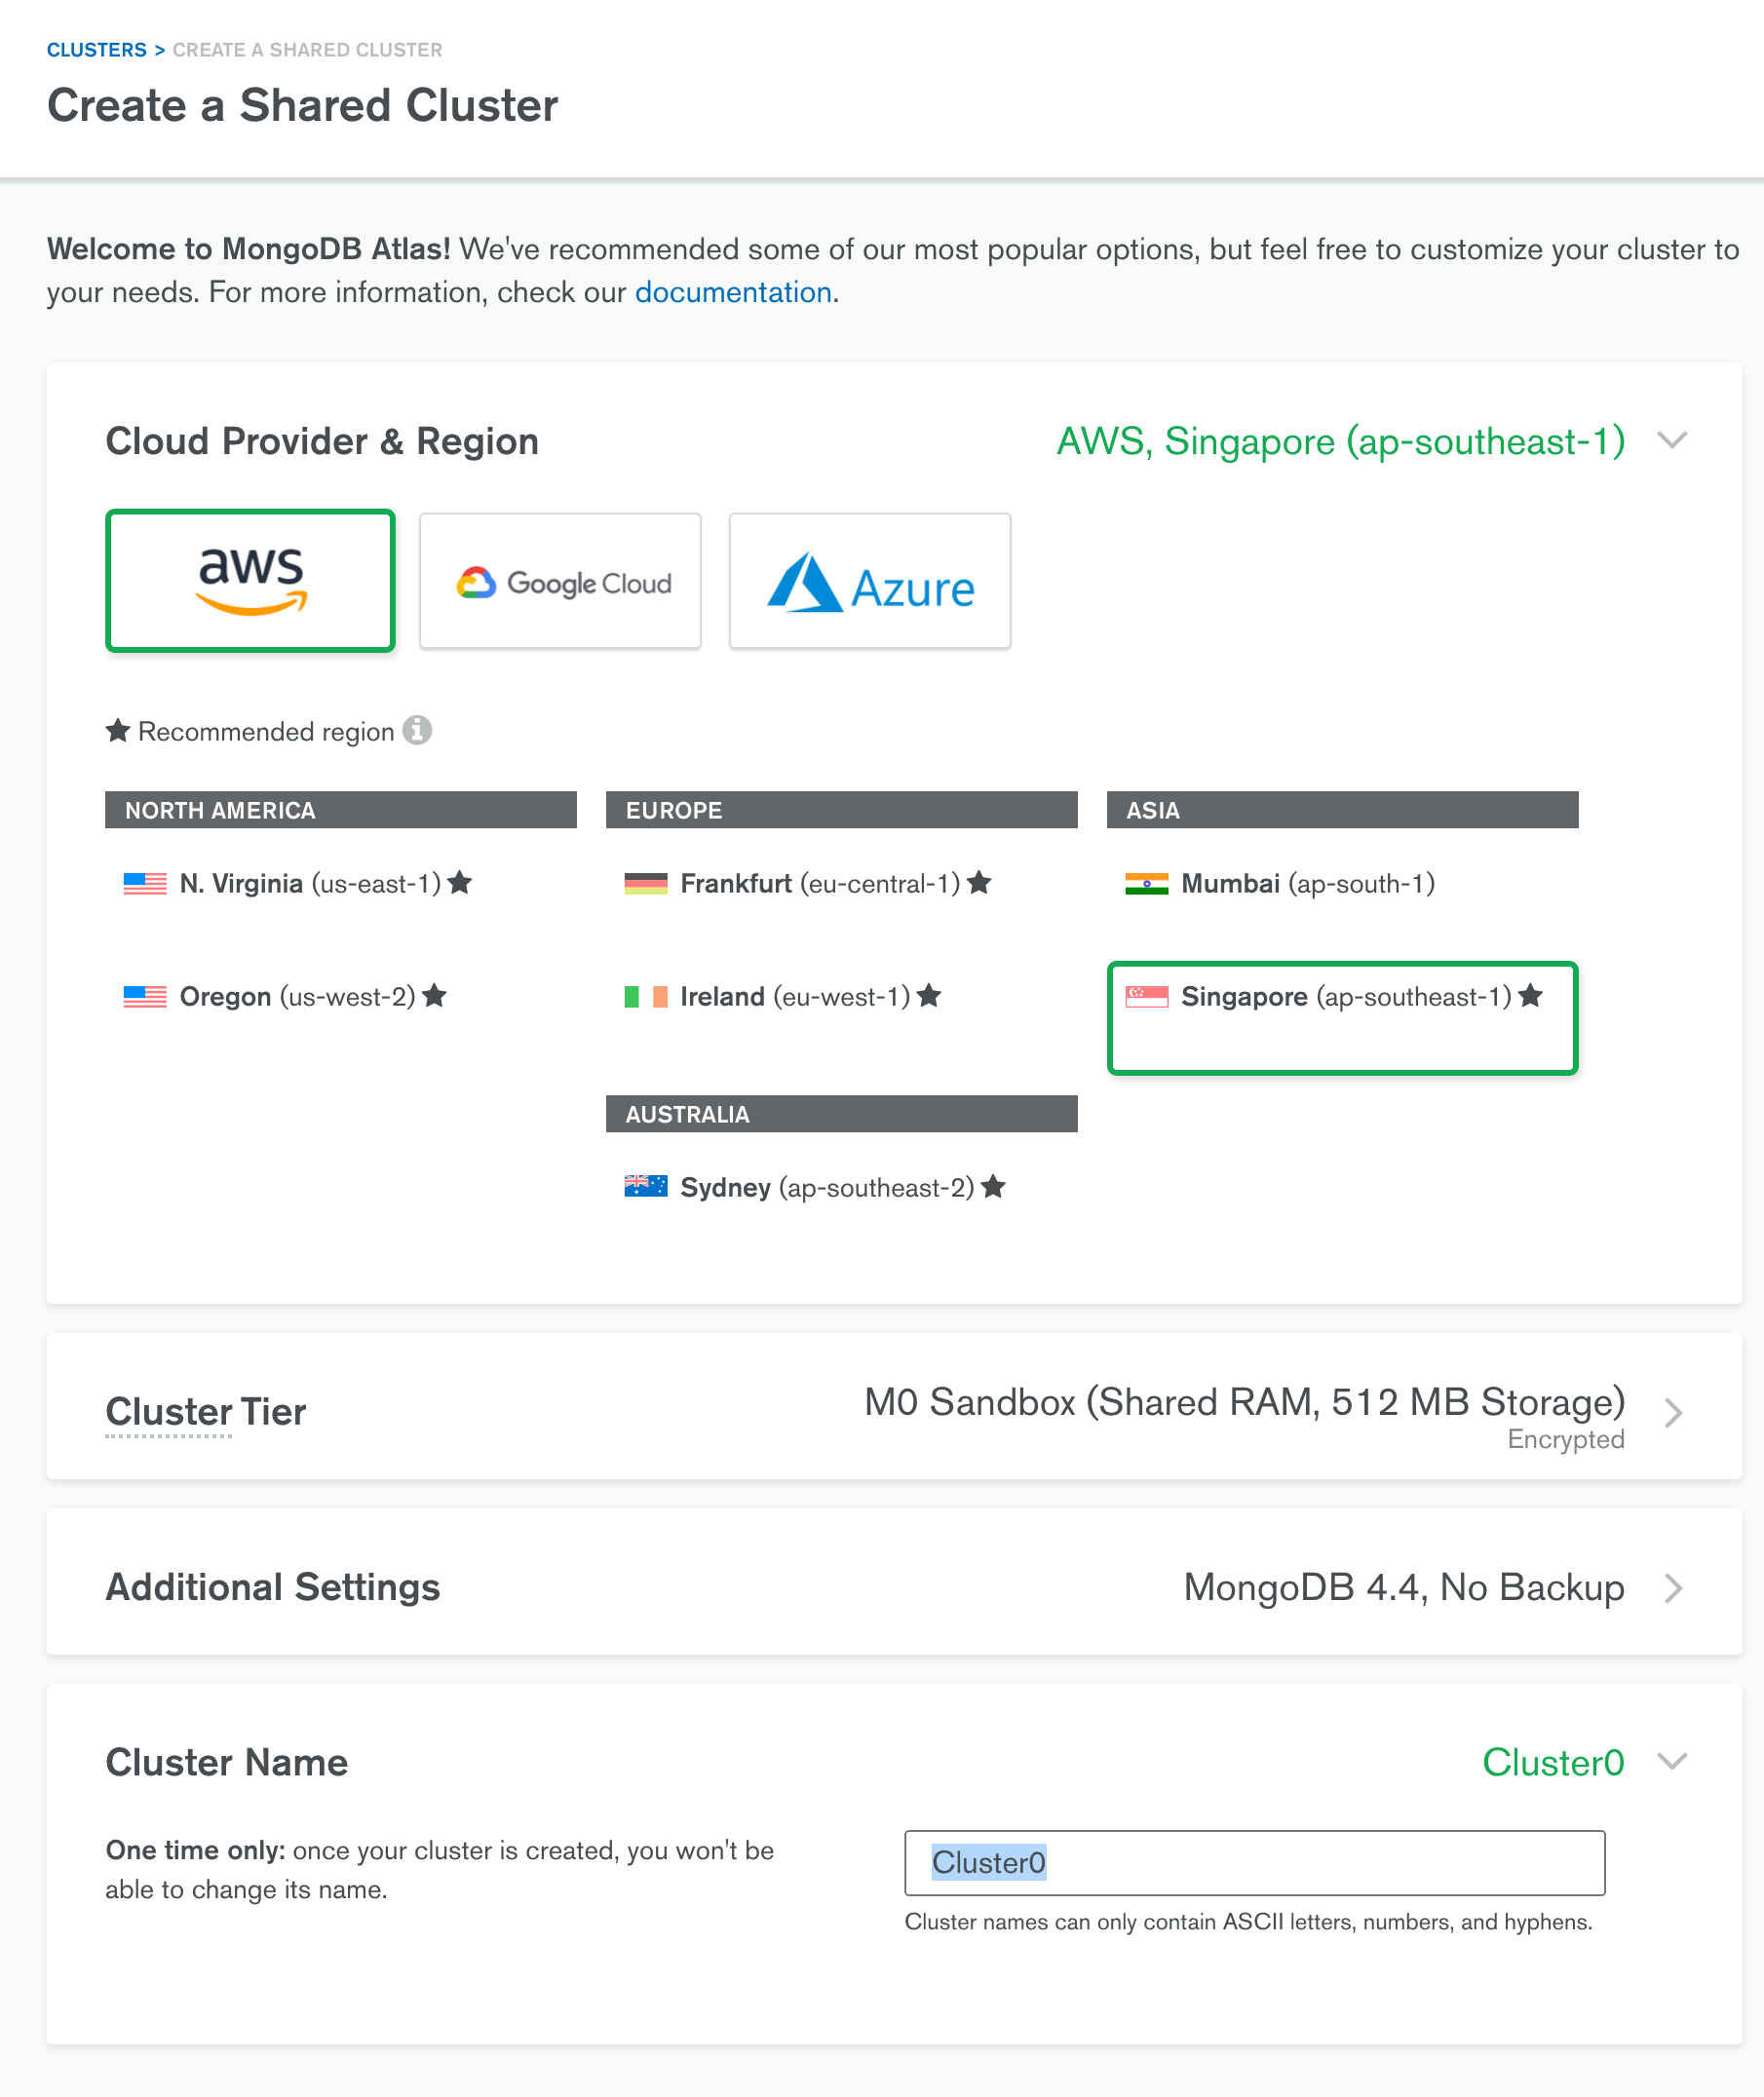Click the Cloud Provider & Region heading
The height and width of the screenshot is (2097, 1764).
coord(322,441)
